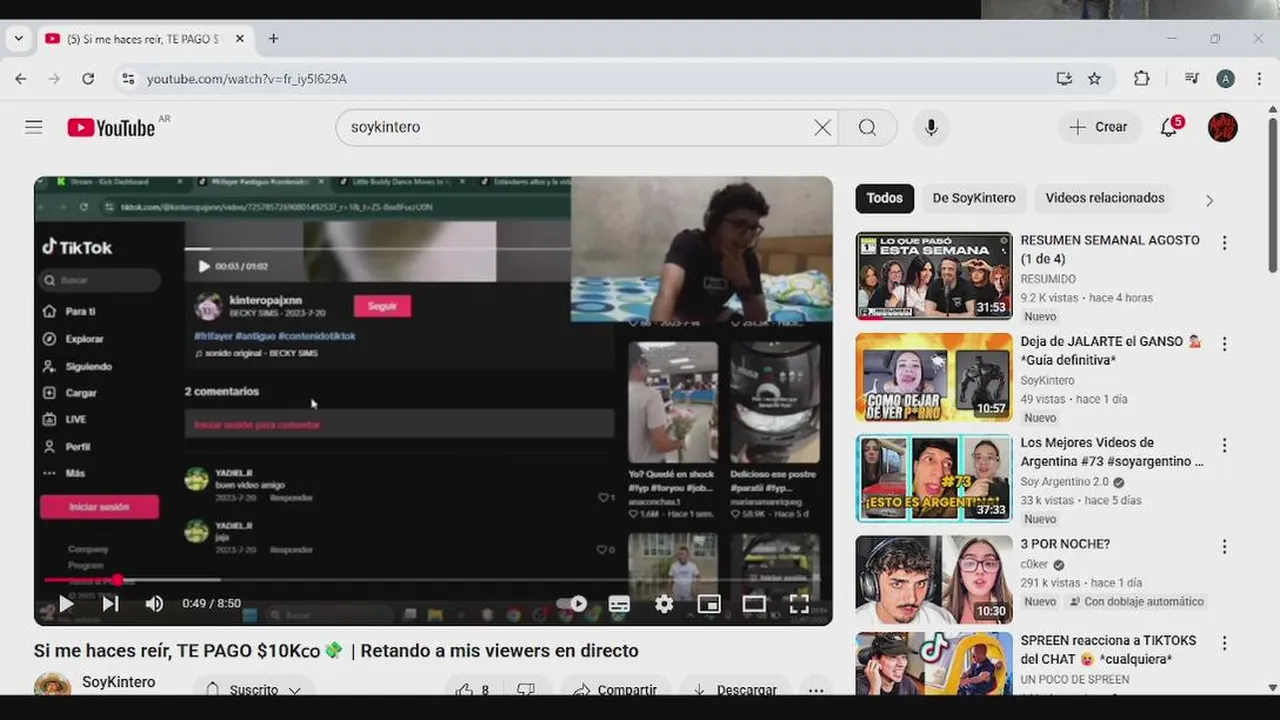
Task: Open options for RESUMEN SEMANAL video
Action: click(x=1224, y=243)
